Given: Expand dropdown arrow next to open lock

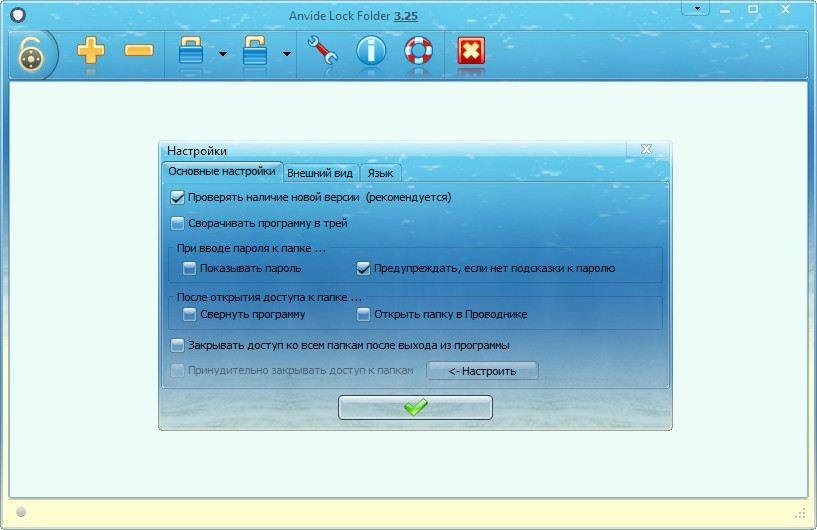Looking at the screenshot, I should point(287,54).
